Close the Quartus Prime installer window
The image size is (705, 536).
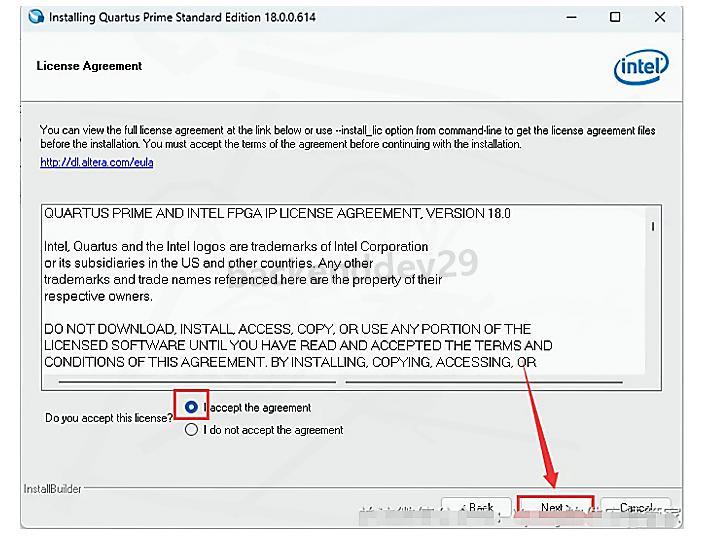[x=660, y=17]
